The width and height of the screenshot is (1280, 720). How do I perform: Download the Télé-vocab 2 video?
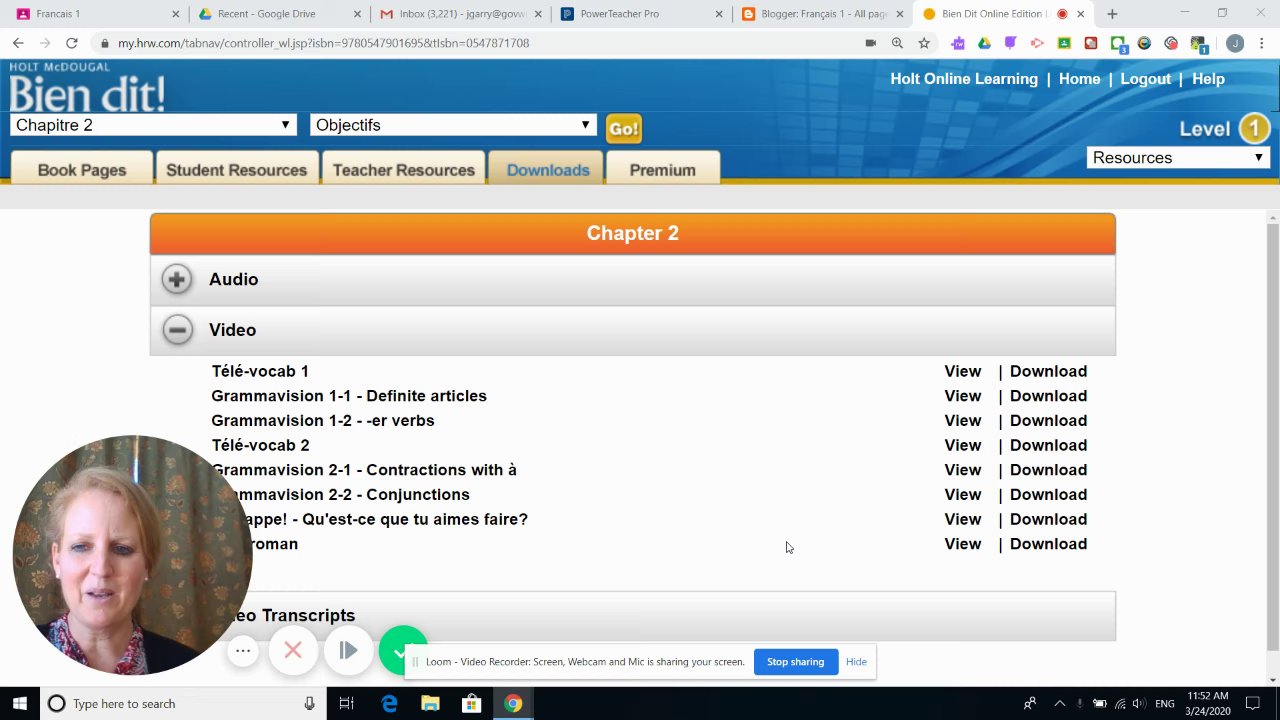click(x=1048, y=445)
